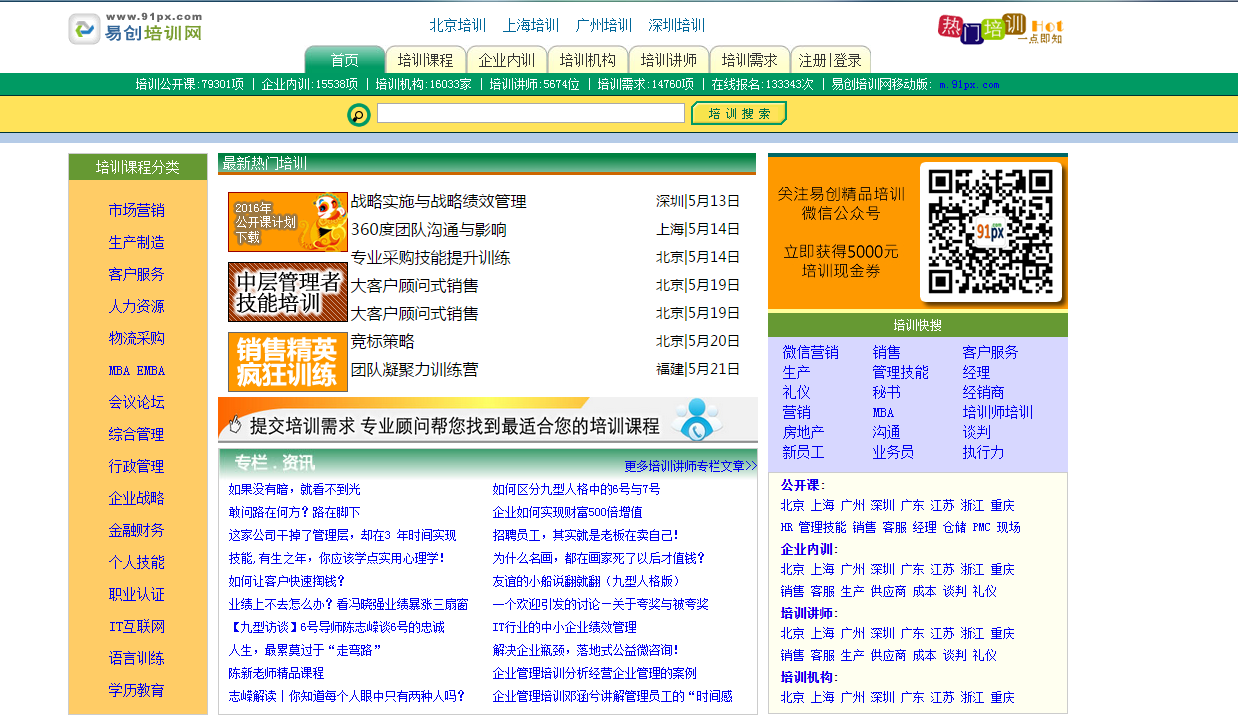Viewport: 1238px width, 719px height.
Task: Click inside the training search input field
Action: [x=531, y=113]
